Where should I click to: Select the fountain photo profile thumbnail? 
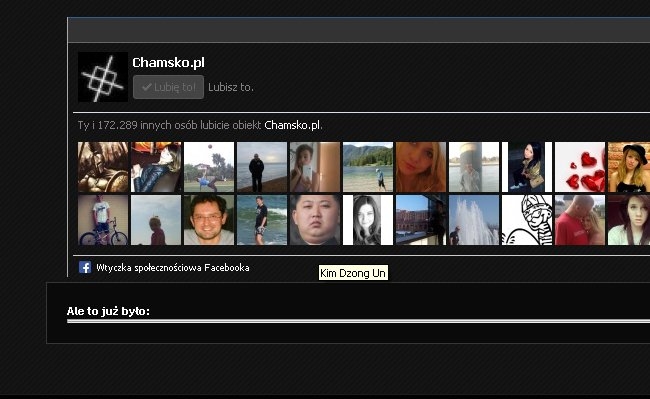pos(474,220)
